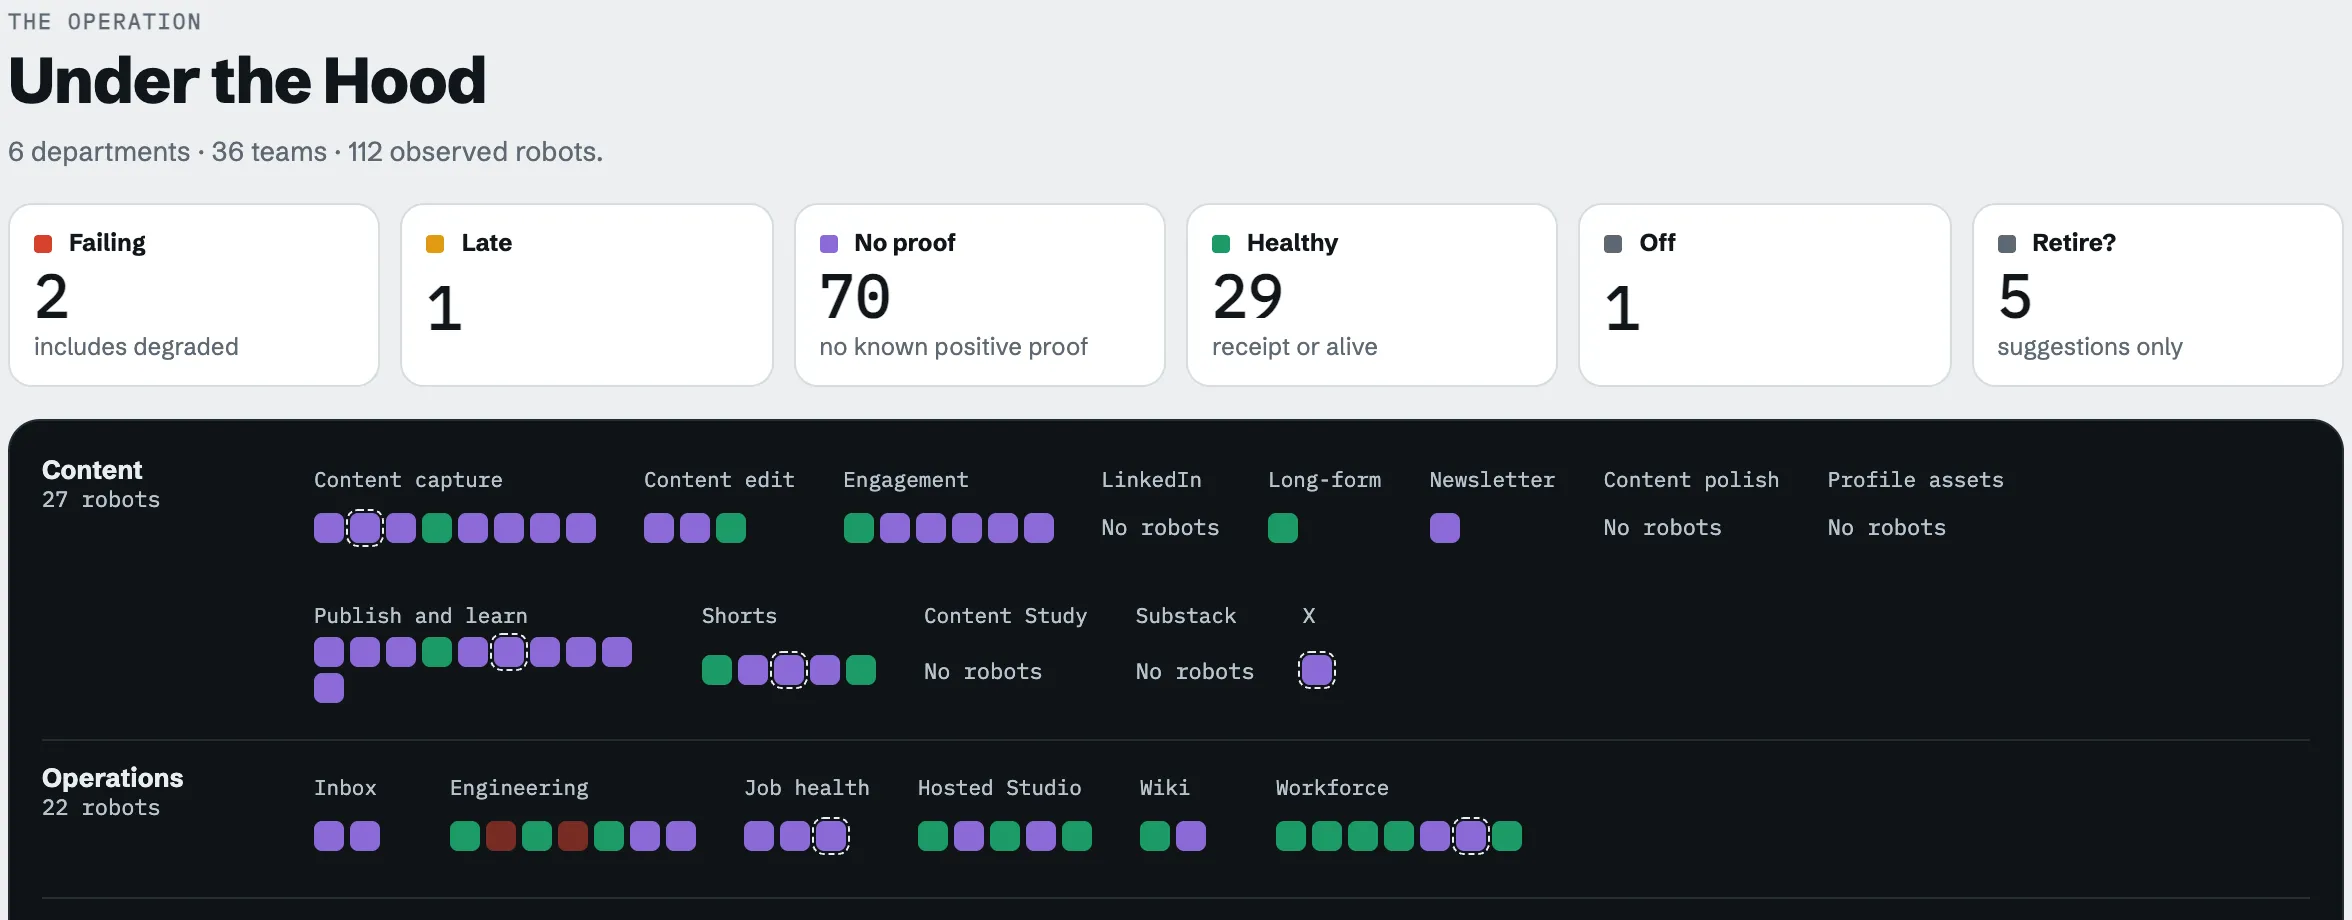The height and width of the screenshot is (920, 2352).
Task: Click the Content capture team label
Action: (x=408, y=480)
